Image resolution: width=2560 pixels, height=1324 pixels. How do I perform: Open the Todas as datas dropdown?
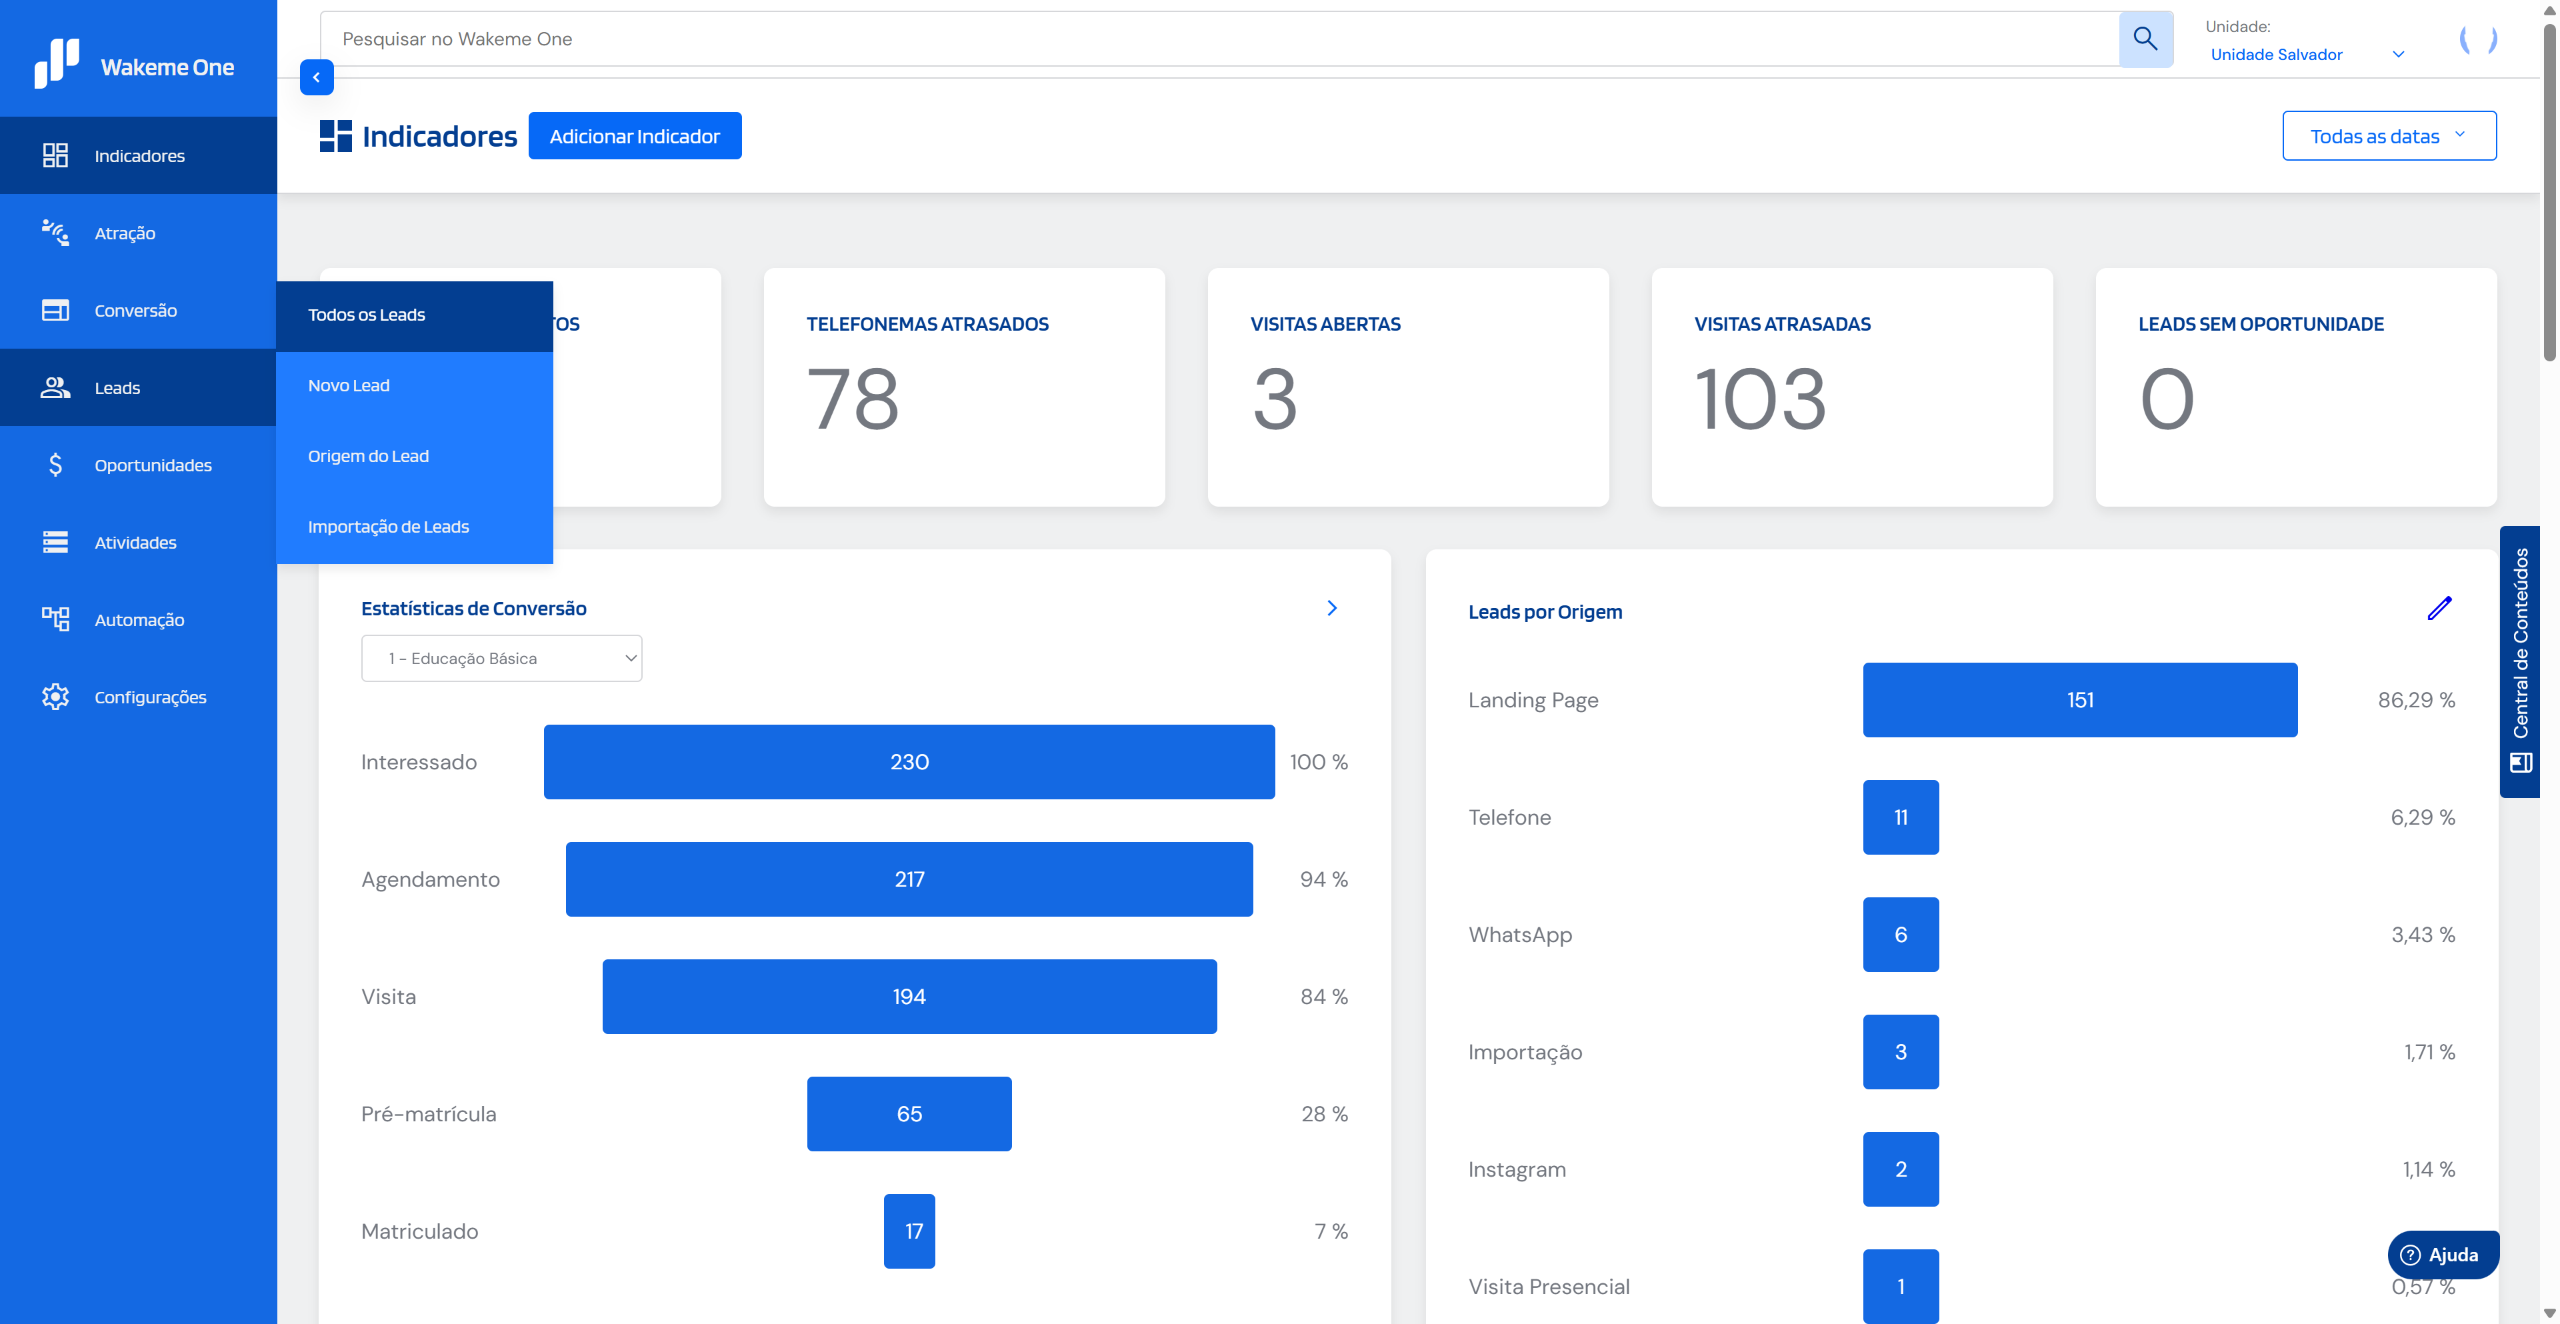click(x=2388, y=136)
